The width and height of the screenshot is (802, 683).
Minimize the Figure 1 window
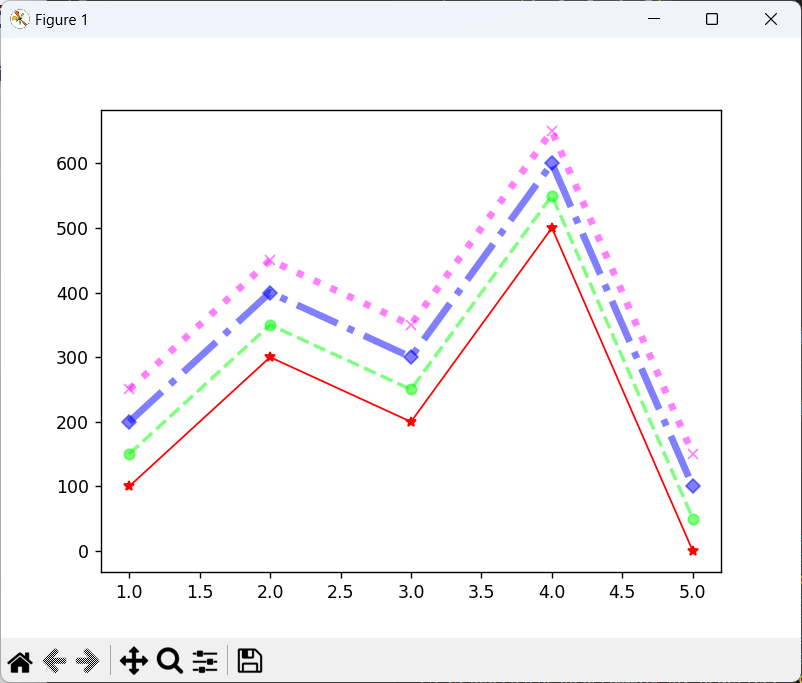coord(654,19)
